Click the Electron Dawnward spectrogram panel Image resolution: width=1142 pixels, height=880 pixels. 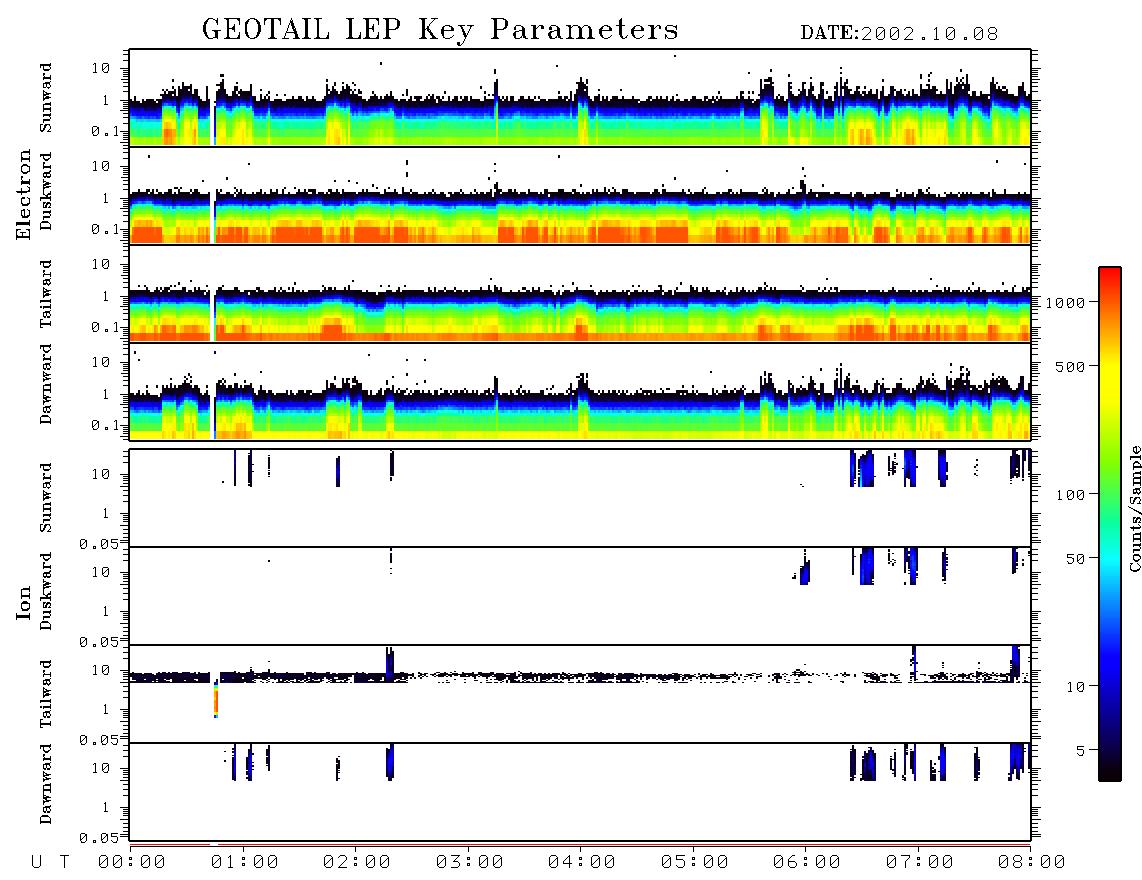point(580,391)
